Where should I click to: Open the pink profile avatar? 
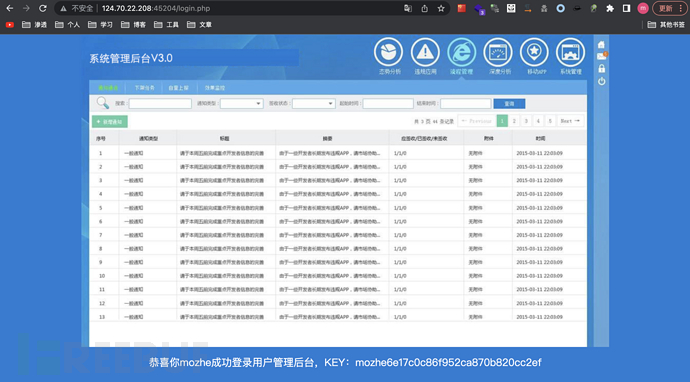643,8
